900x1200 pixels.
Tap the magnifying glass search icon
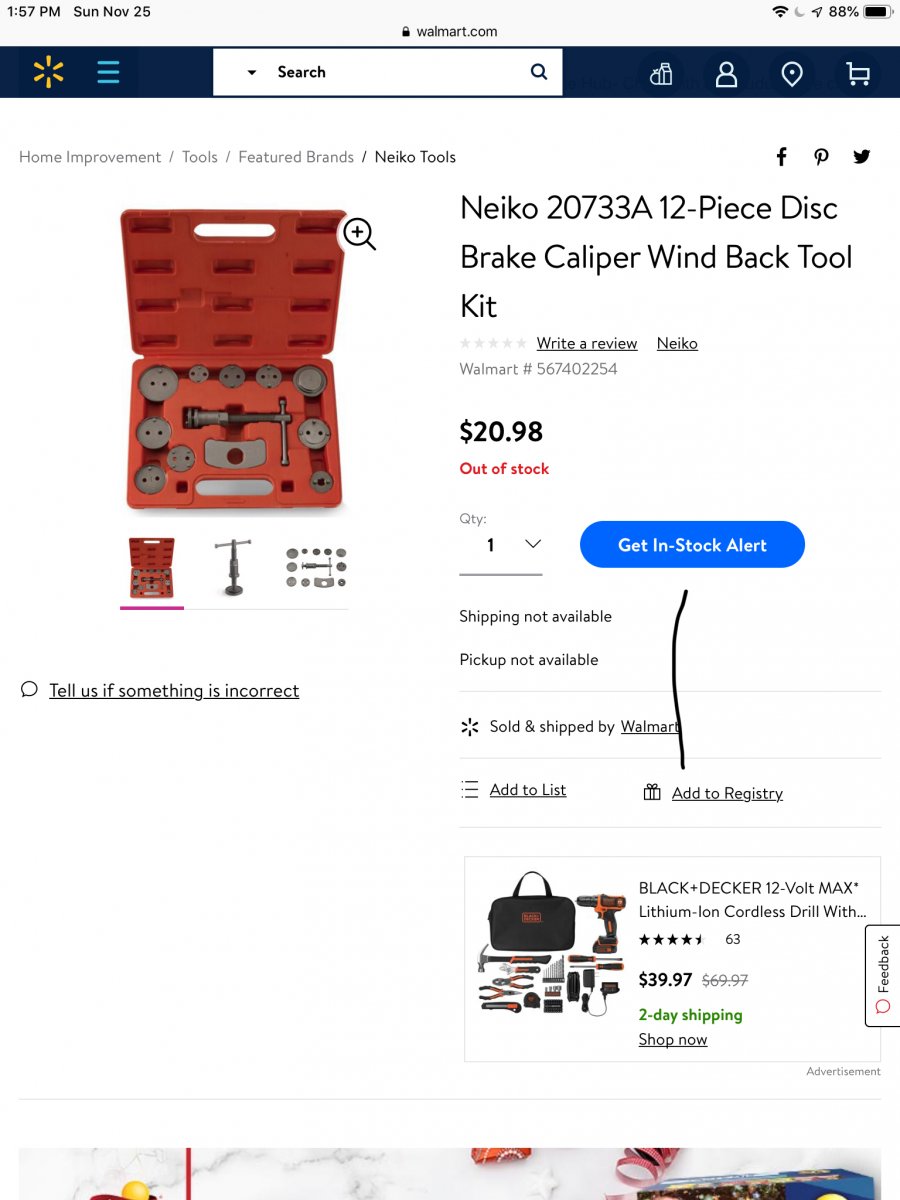pyautogui.click(x=539, y=72)
